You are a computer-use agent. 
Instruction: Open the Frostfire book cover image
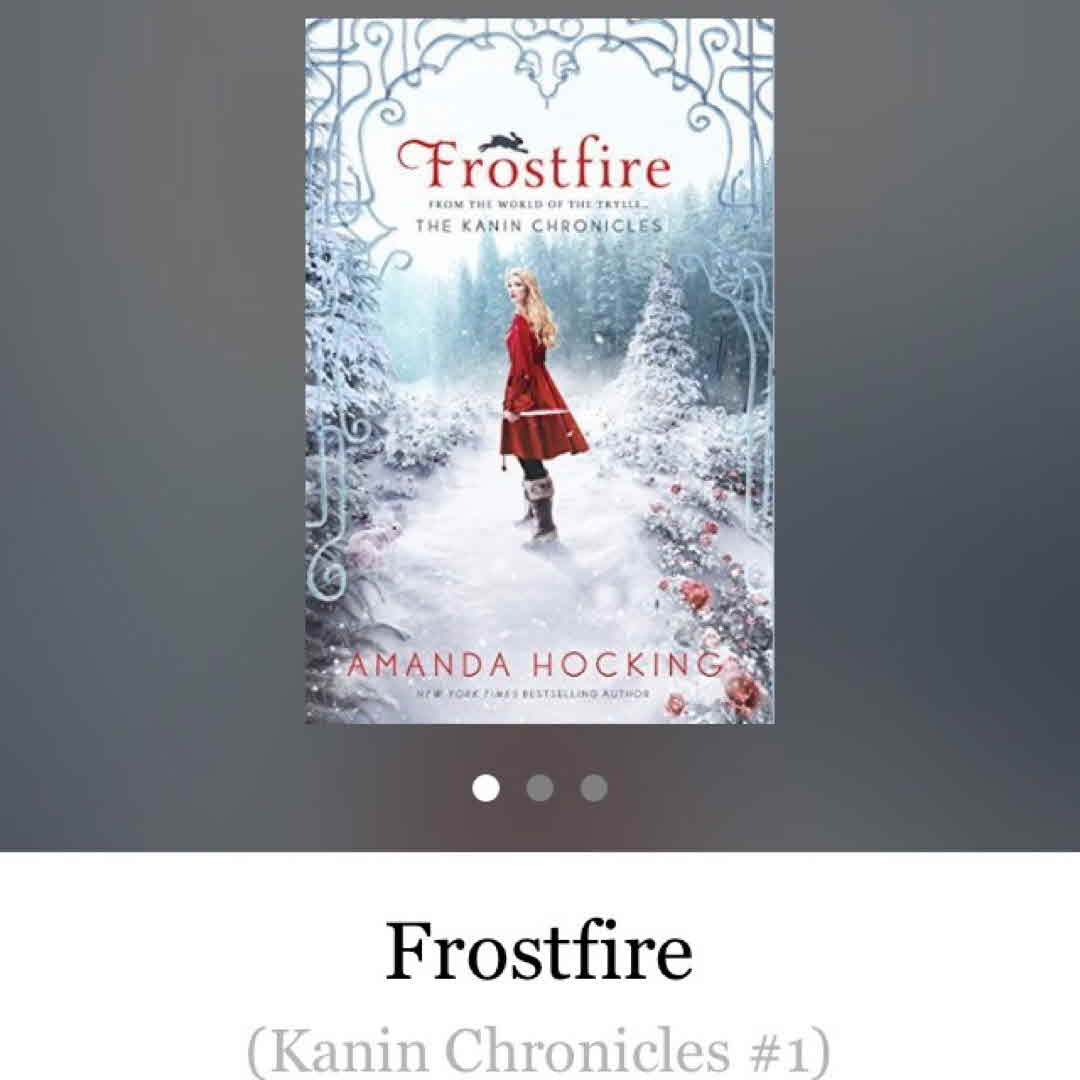(x=540, y=371)
